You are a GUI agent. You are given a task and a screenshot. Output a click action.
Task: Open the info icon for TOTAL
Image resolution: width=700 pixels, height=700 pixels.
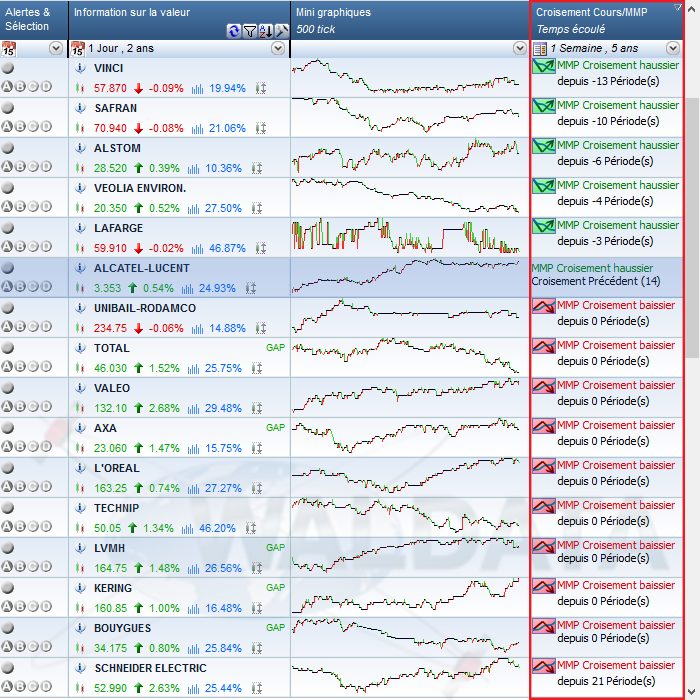click(80, 348)
